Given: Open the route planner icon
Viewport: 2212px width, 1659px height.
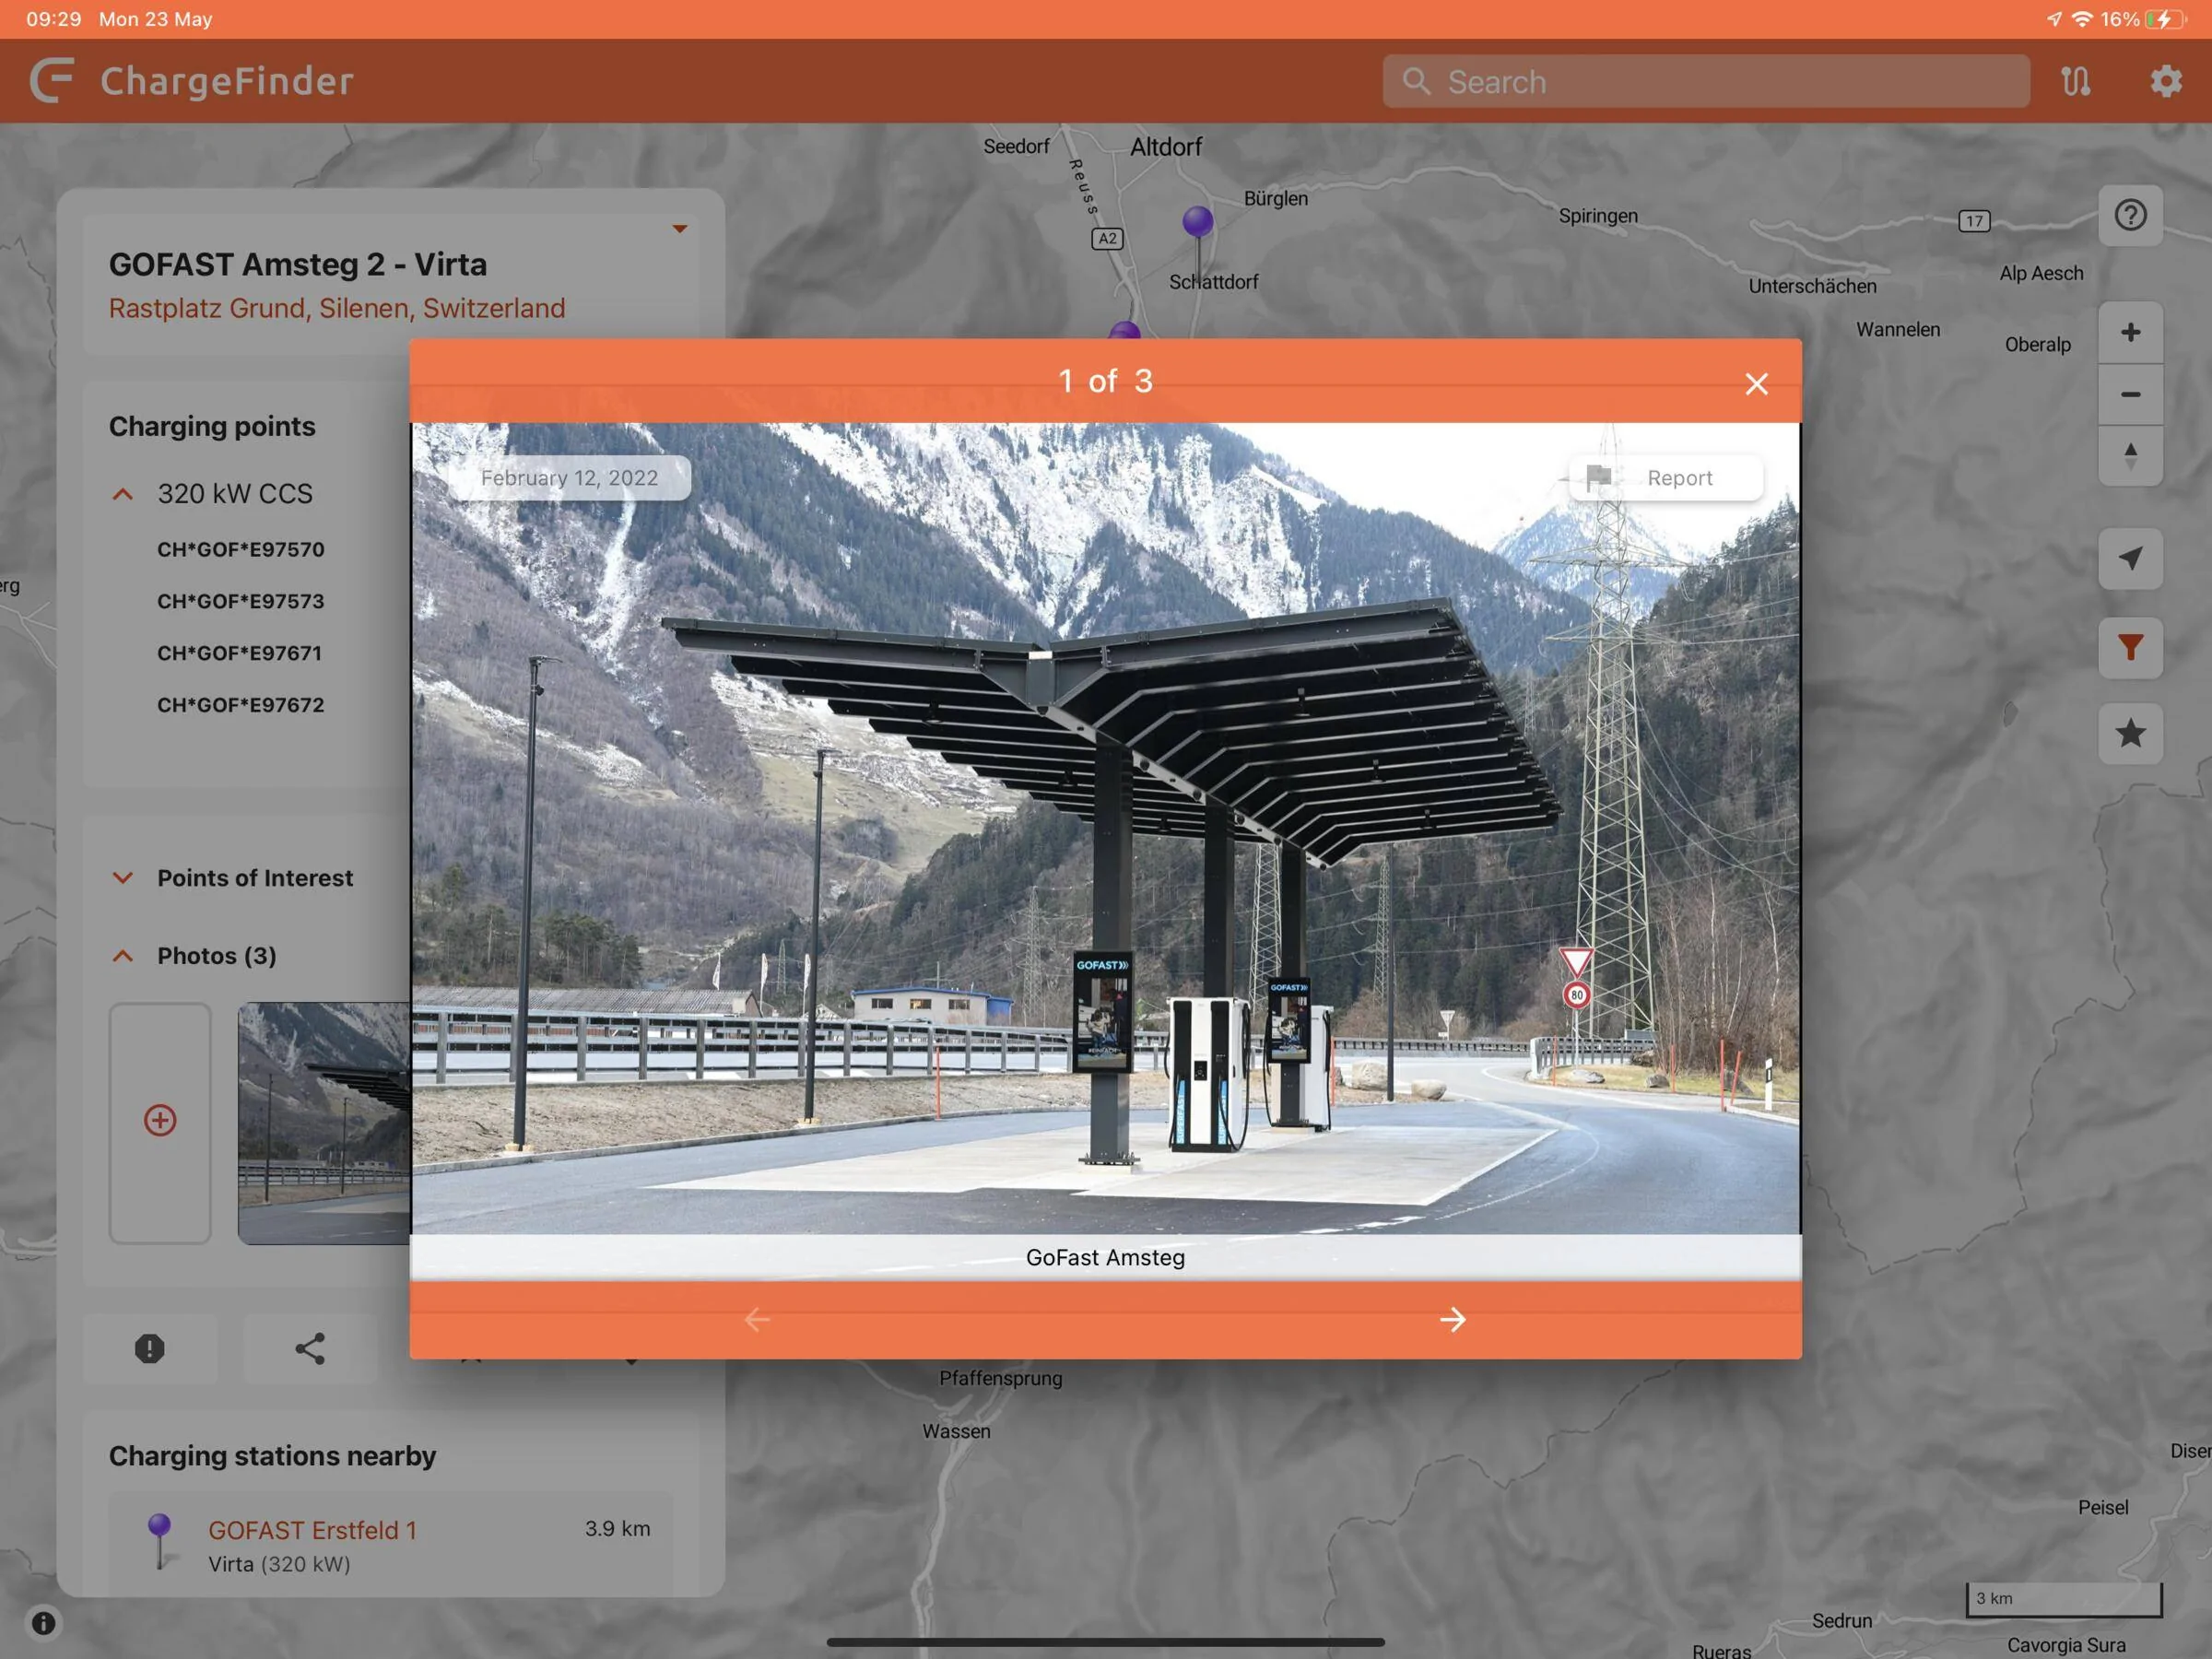Looking at the screenshot, I should (x=2076, y=81).
